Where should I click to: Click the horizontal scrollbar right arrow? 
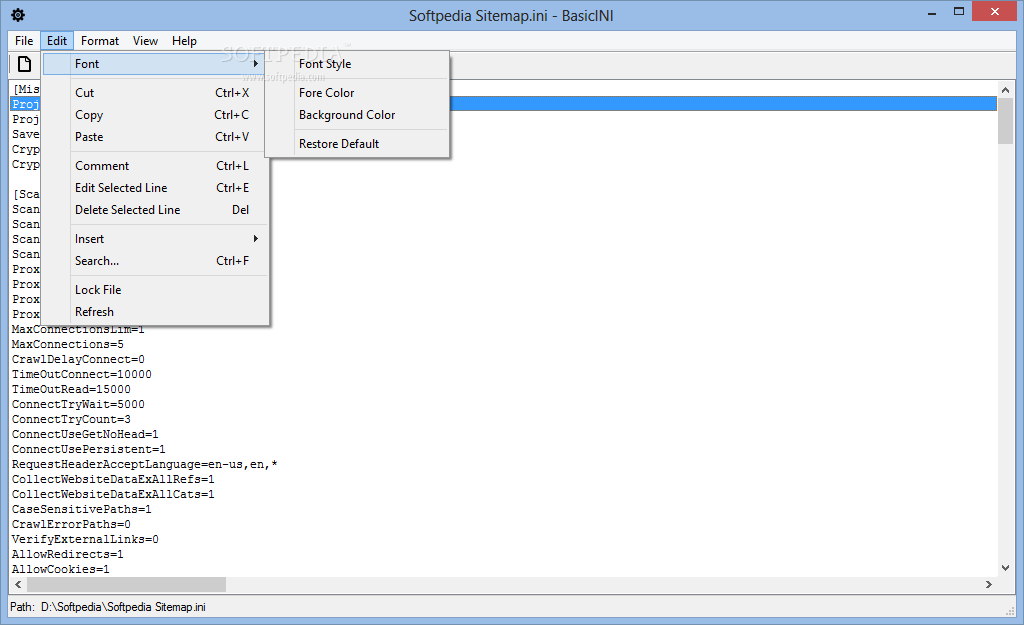pyautogui.click(x=989, y=585)
